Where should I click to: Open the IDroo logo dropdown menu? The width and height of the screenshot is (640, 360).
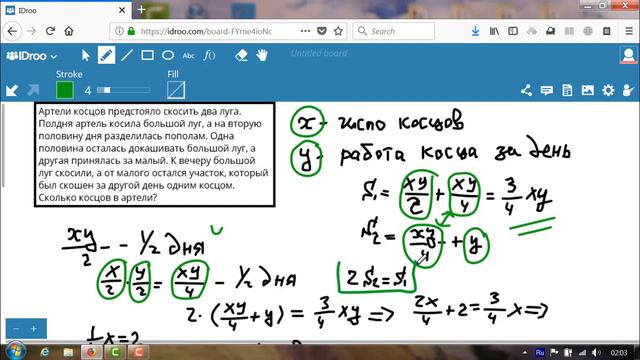pos(32,56)
